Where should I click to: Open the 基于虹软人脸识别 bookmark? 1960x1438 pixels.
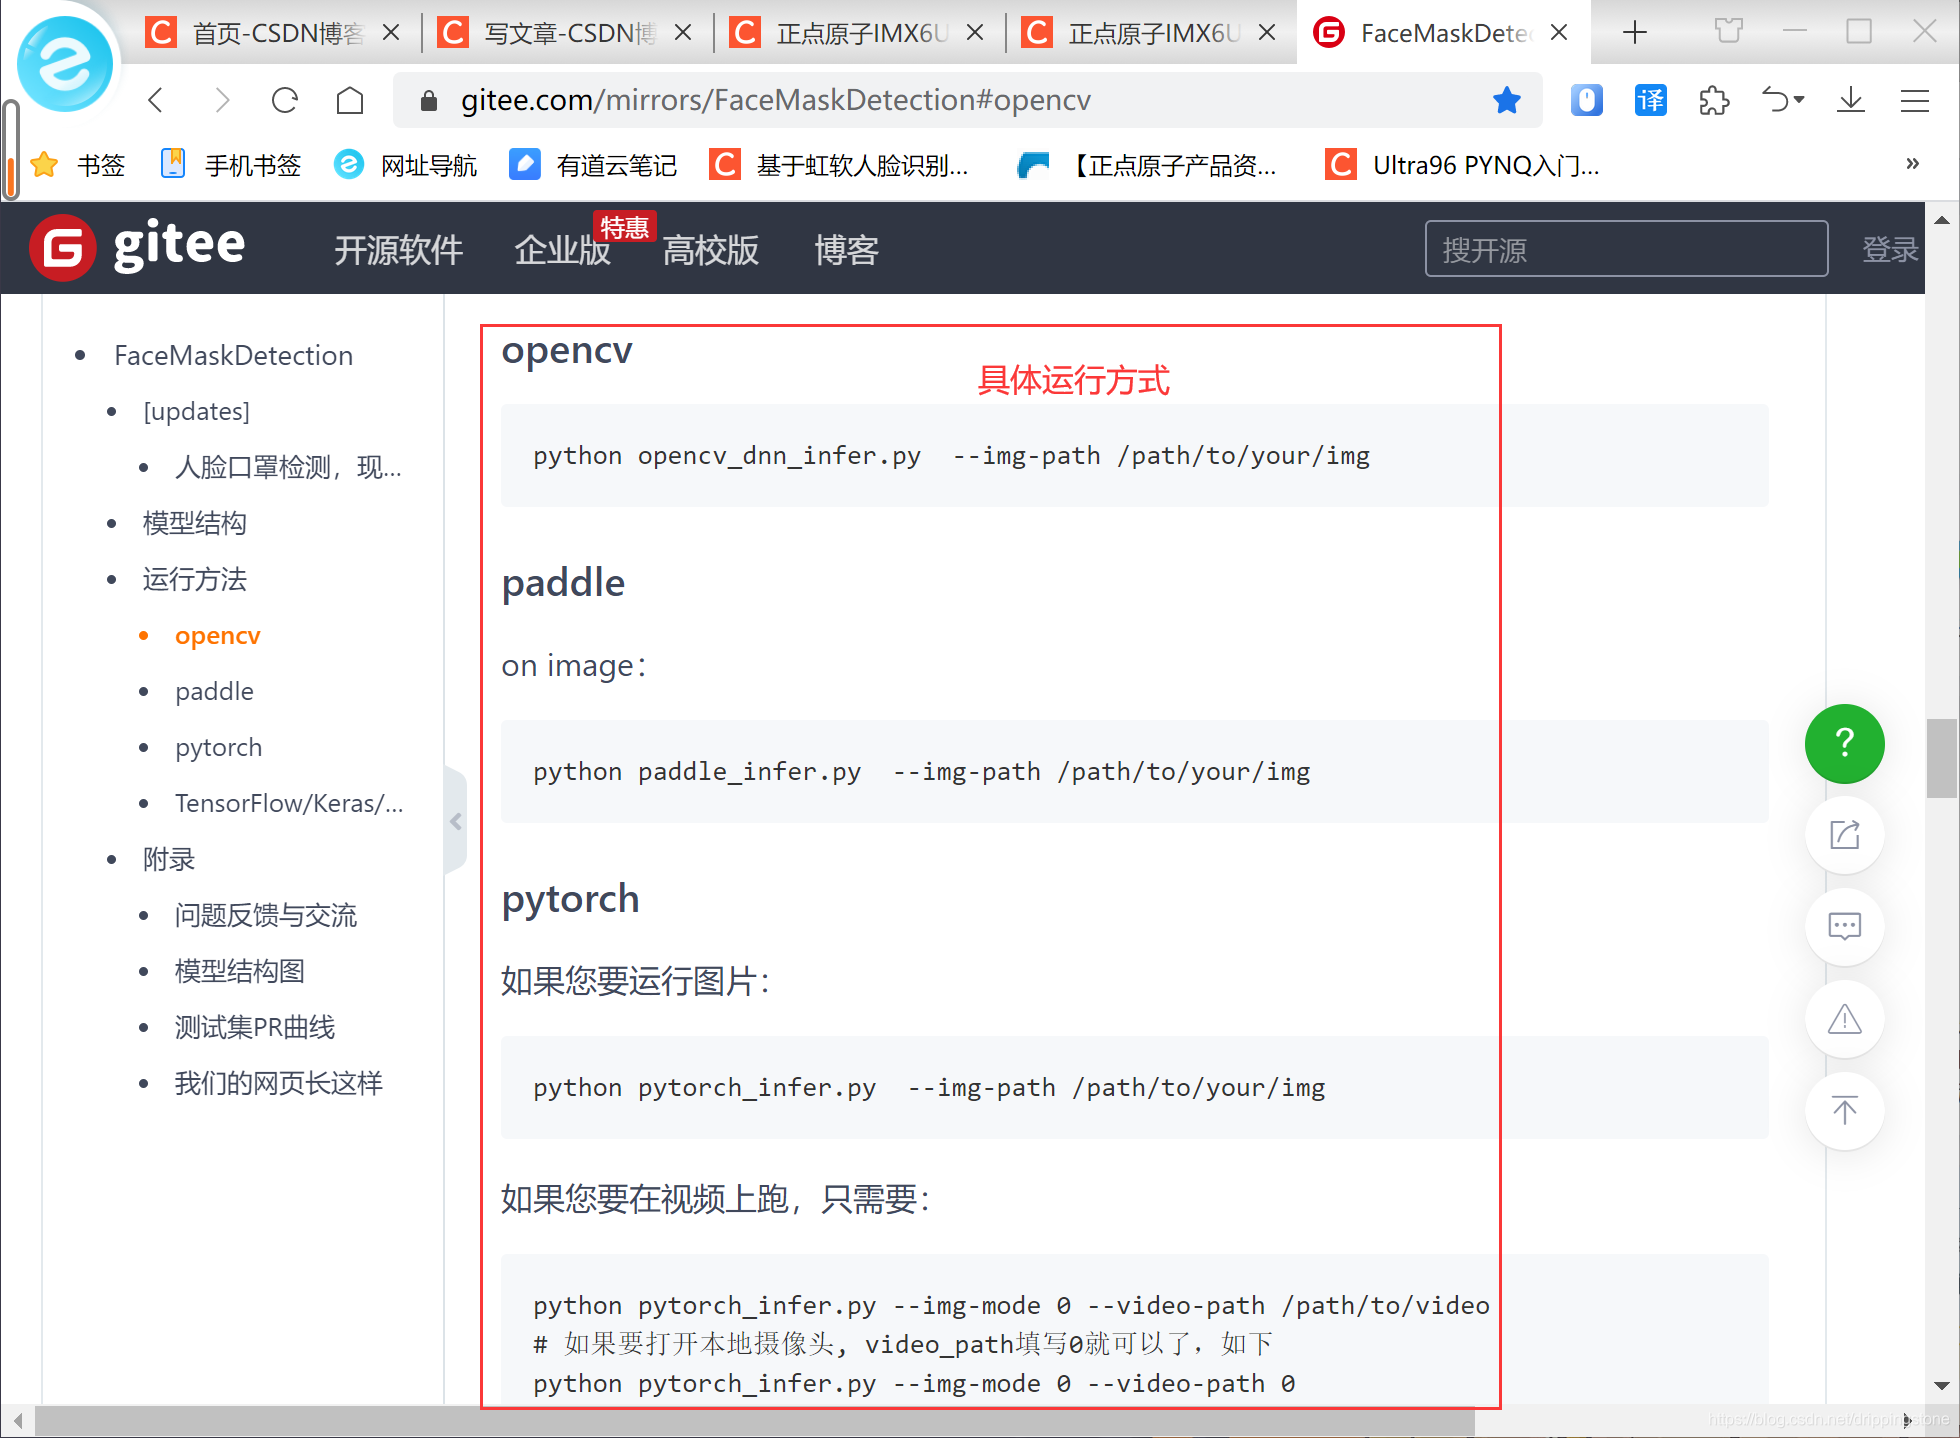(839, 165)
